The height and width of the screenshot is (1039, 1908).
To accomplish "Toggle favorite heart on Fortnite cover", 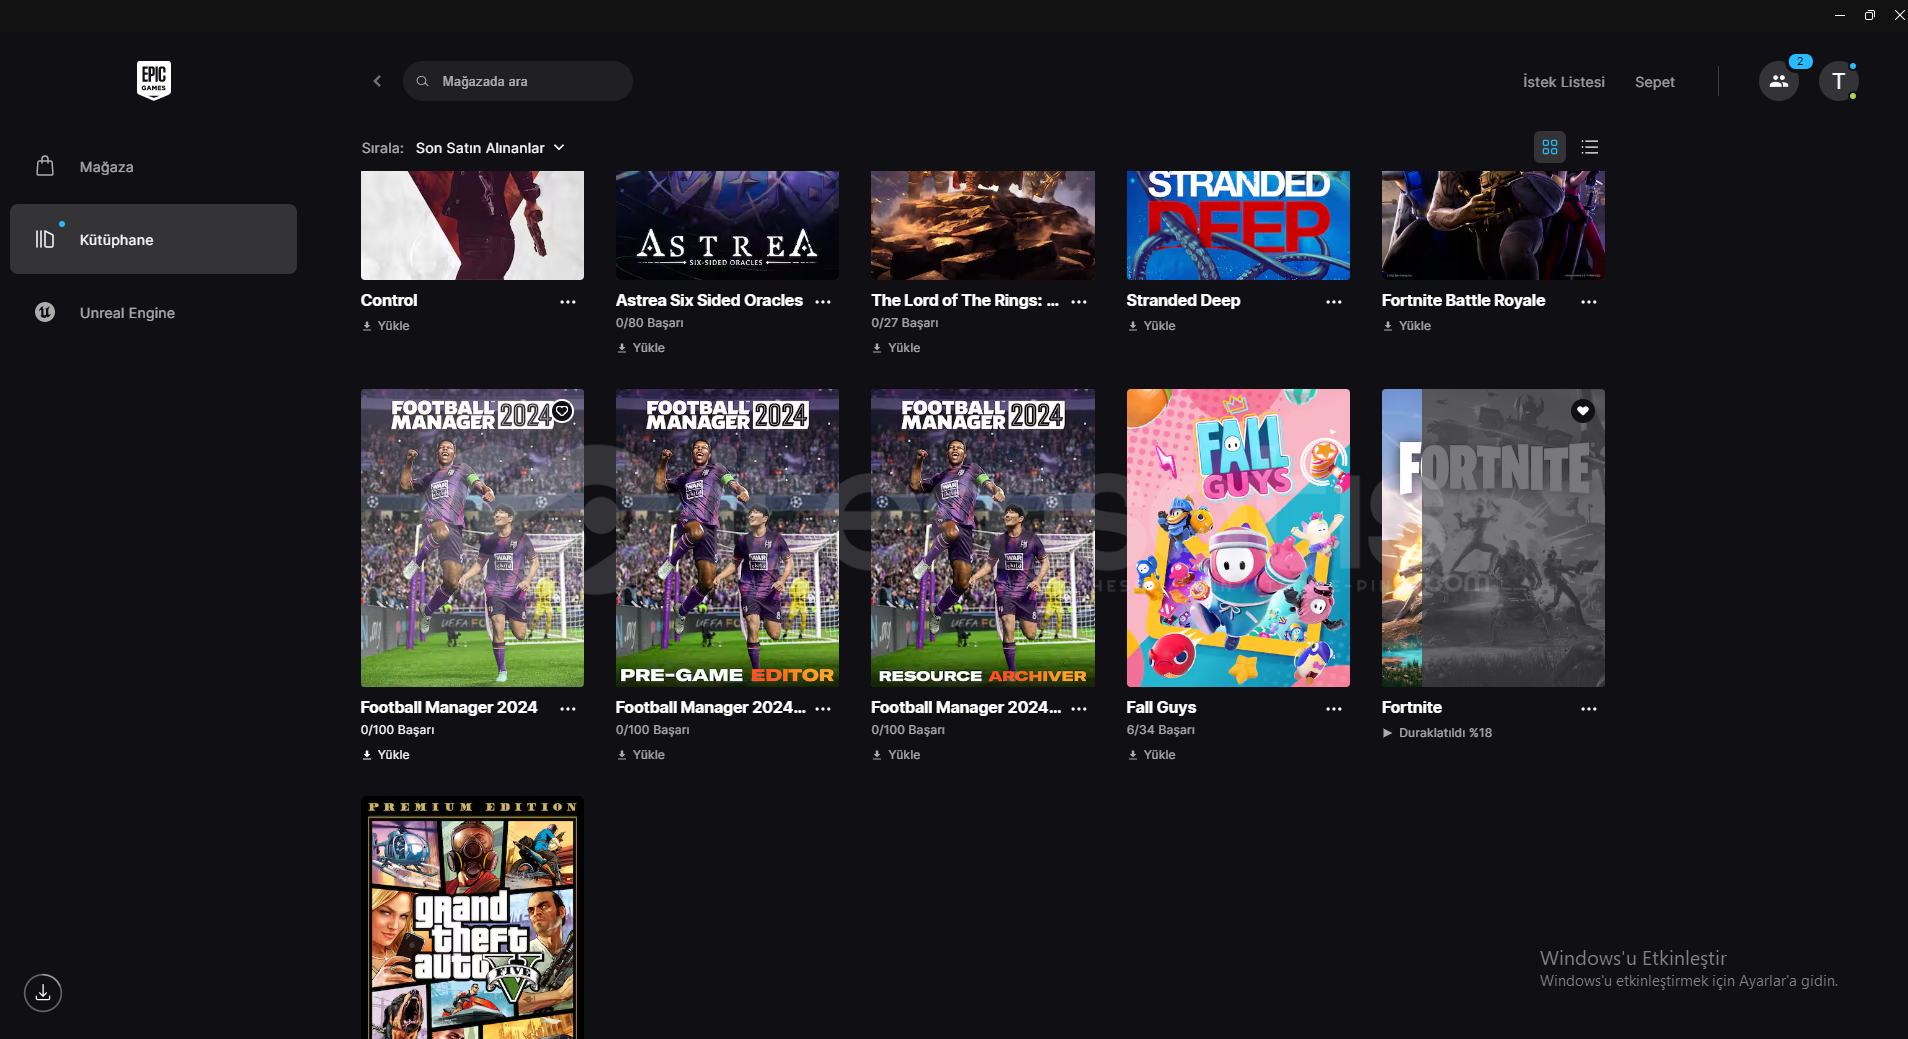I will (1583, 411).
